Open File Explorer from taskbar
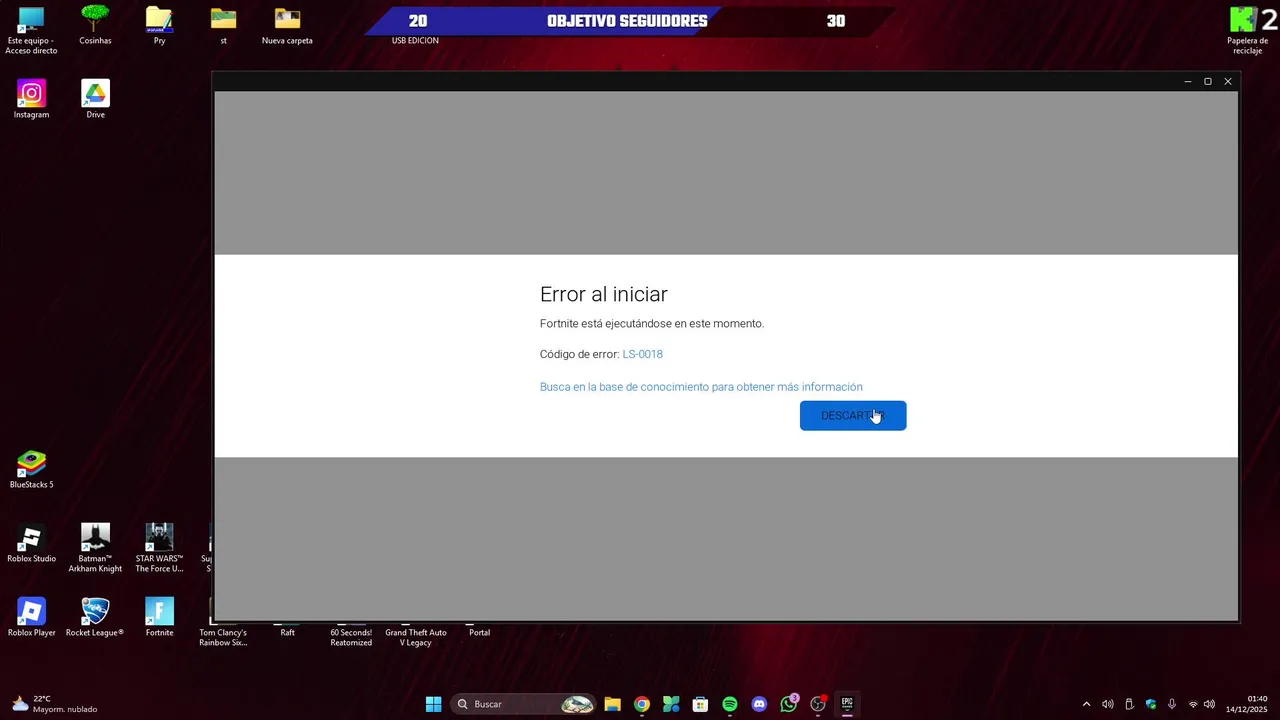Image resolution: width=1280 pixels, height=720 pixels. [x=613, y=704]
